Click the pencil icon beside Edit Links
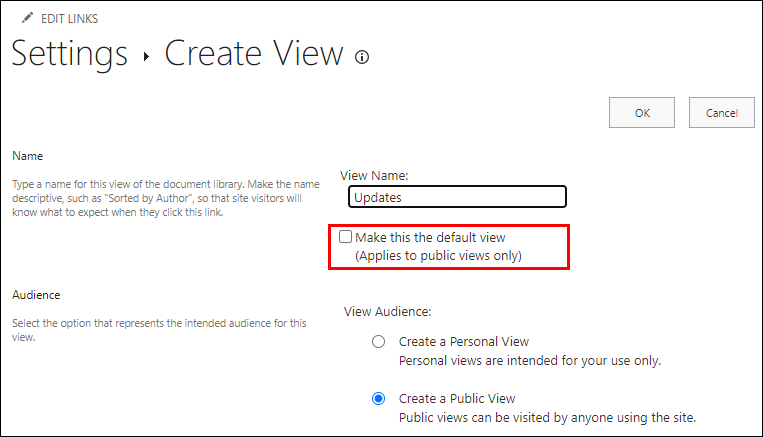This screenshot has width=763, height=437. 27,18
